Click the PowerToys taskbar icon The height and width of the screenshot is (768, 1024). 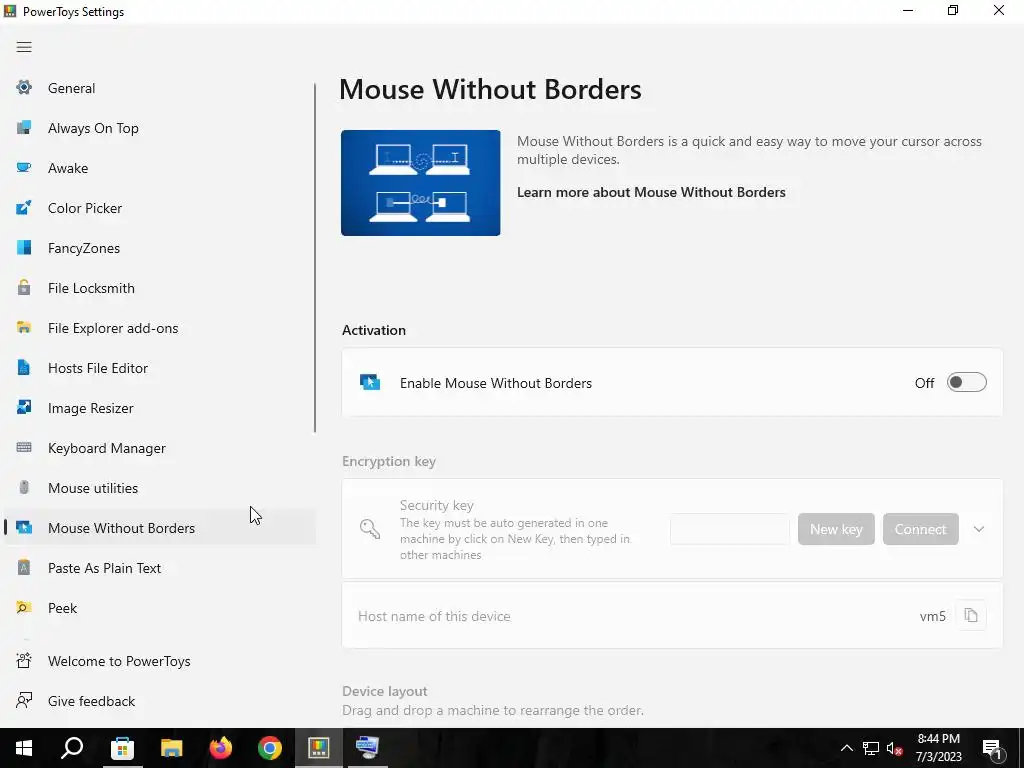click(x=319, y=748)
